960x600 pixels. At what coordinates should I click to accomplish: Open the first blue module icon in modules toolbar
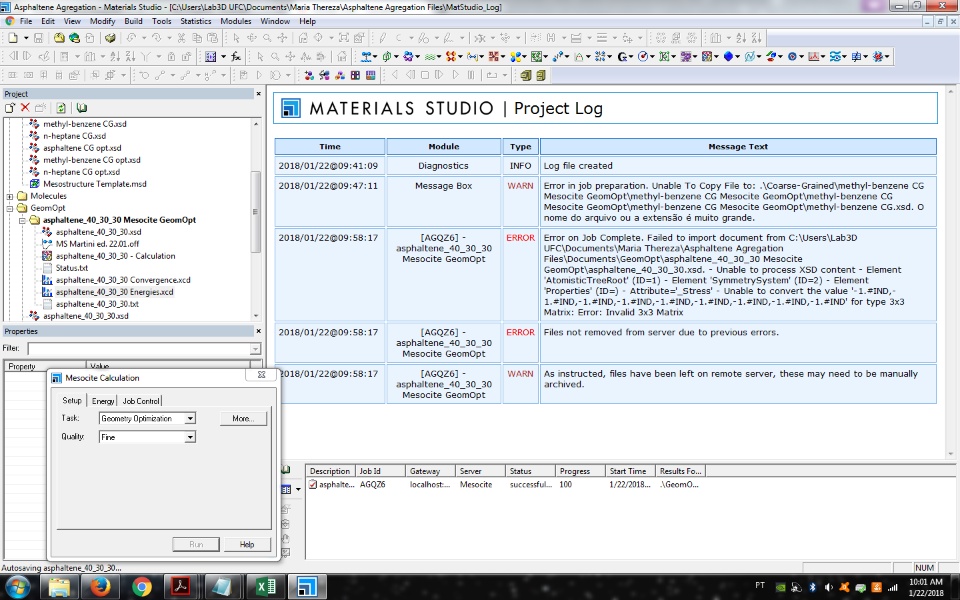pos(366,56)
